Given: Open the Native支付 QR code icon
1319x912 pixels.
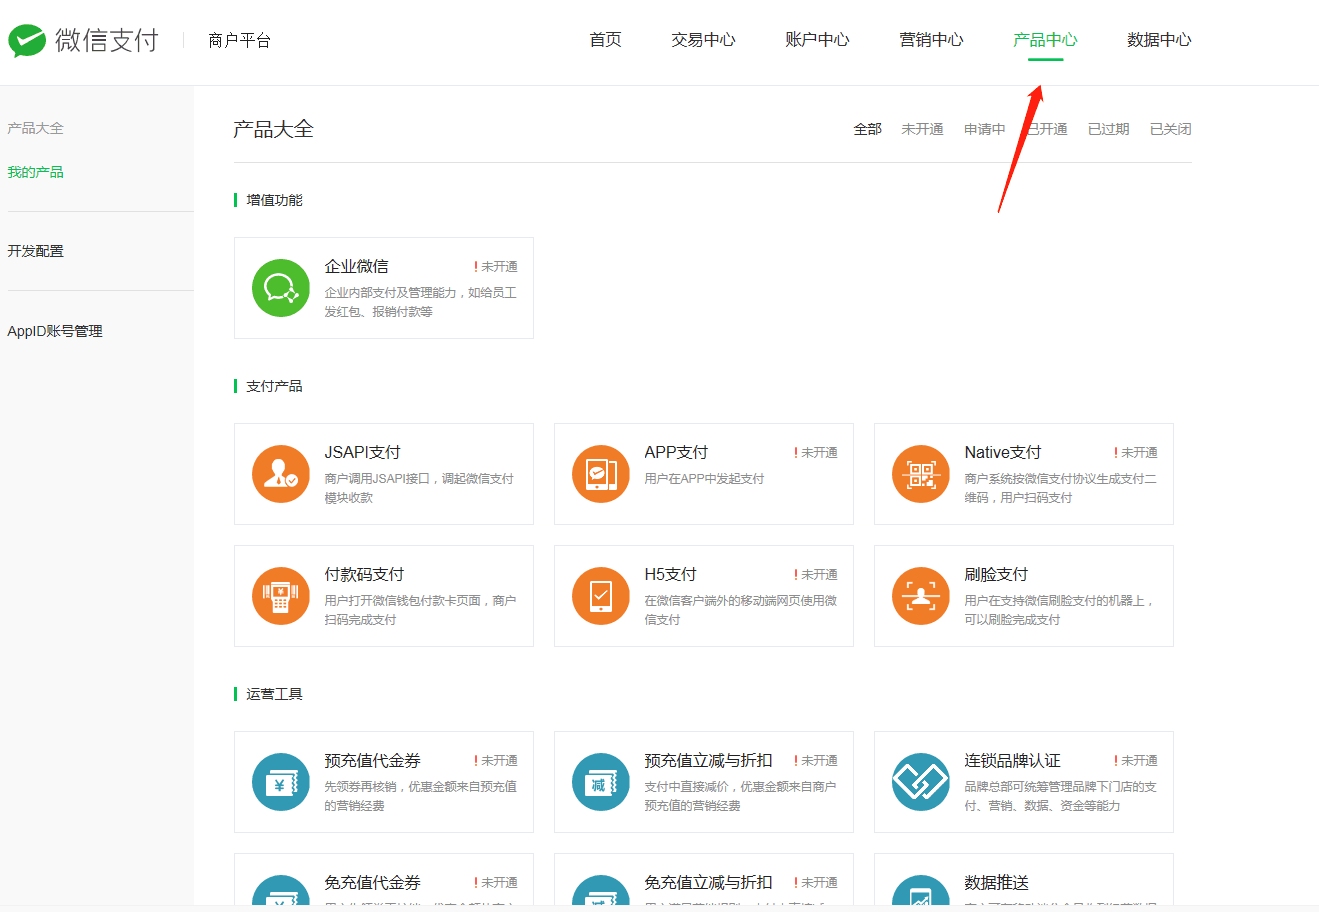Looking at the screenshot, I should (921, 474).
